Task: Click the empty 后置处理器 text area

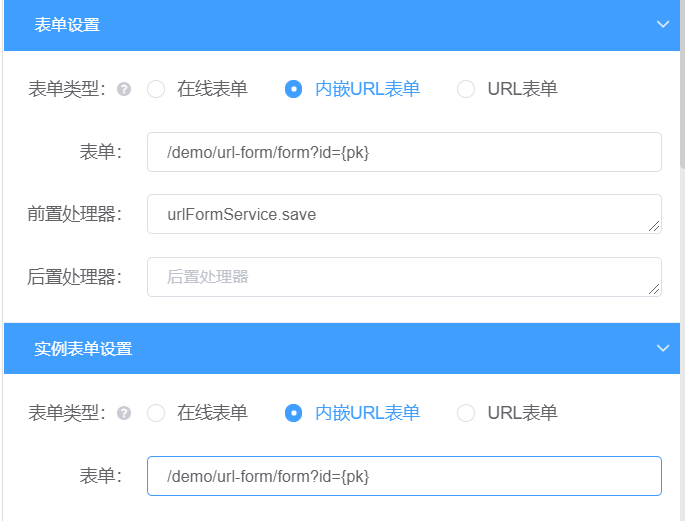Action: coord(403,277)
